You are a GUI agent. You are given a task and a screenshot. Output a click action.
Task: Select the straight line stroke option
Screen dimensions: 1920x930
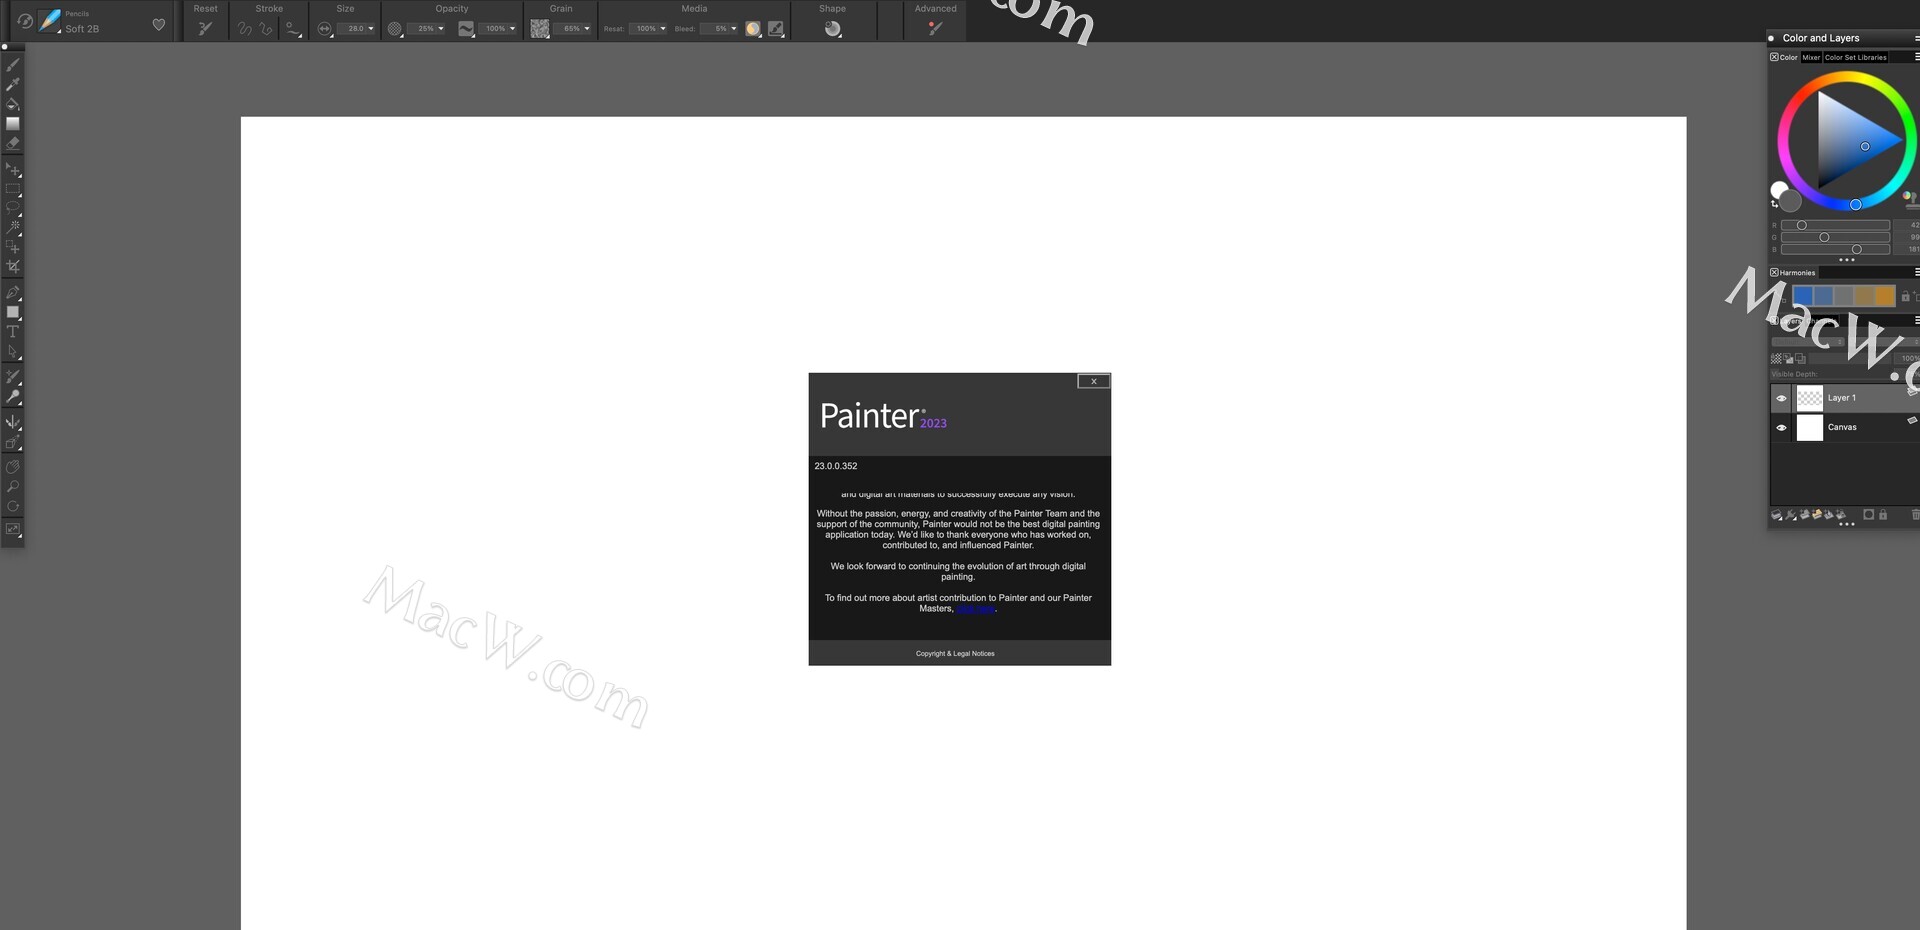[x=266, y=29]
